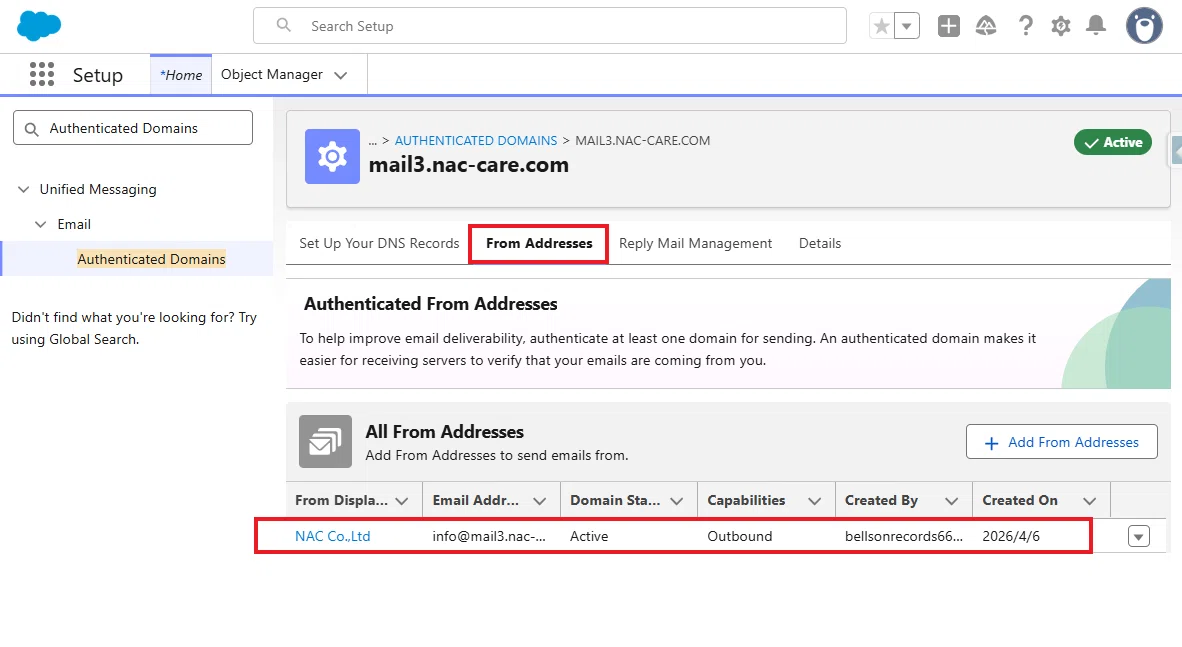Screen dimensions: 1182x647
Task: Open the Domain Status column menu chevron
Action: point(677,501)
